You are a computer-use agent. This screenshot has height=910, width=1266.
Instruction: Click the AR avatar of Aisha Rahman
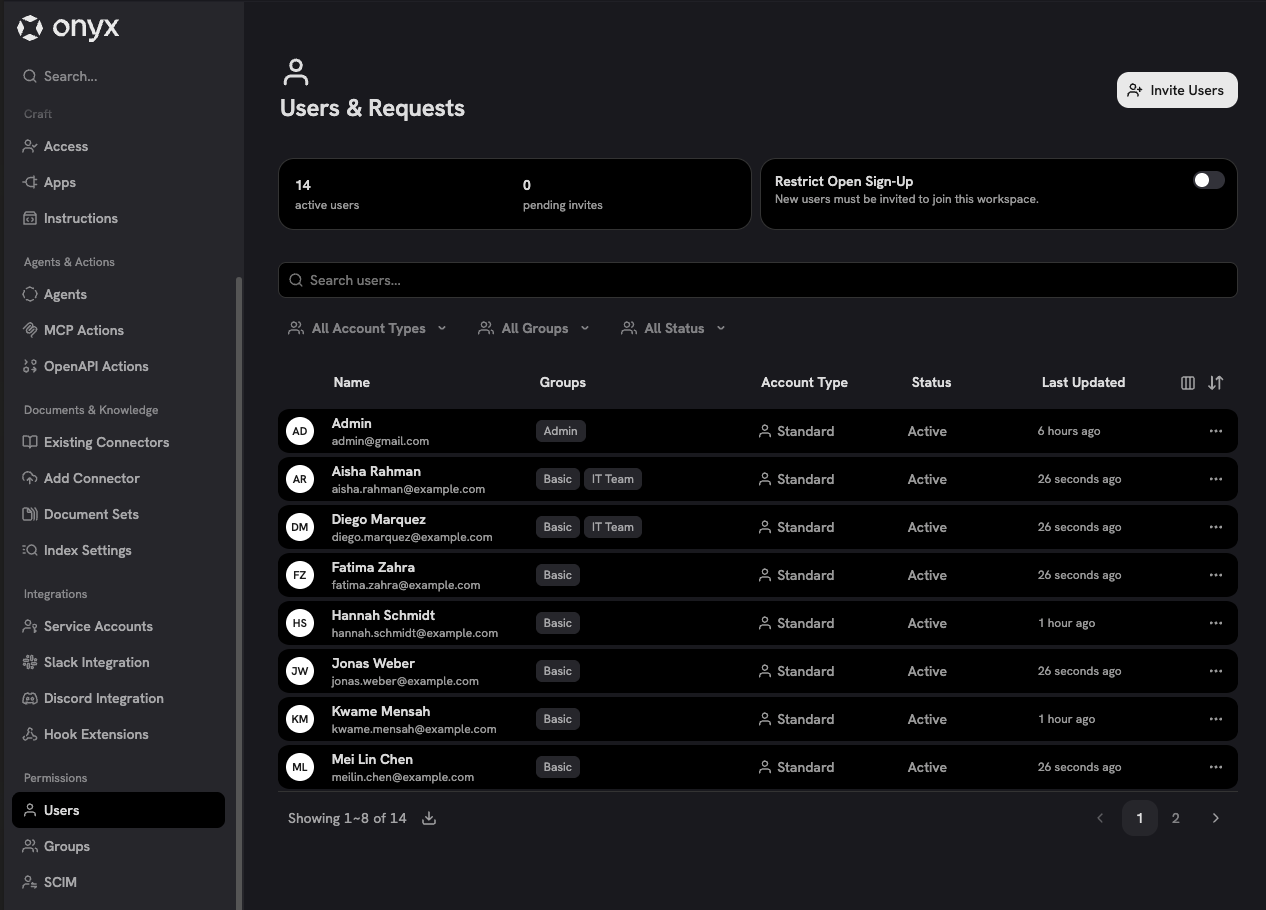300,479
